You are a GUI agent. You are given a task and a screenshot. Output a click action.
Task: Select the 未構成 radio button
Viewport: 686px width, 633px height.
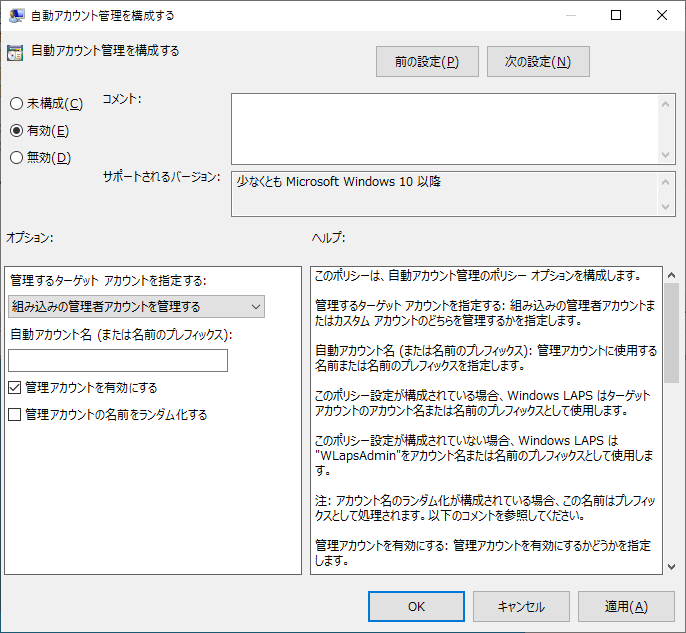16,104
